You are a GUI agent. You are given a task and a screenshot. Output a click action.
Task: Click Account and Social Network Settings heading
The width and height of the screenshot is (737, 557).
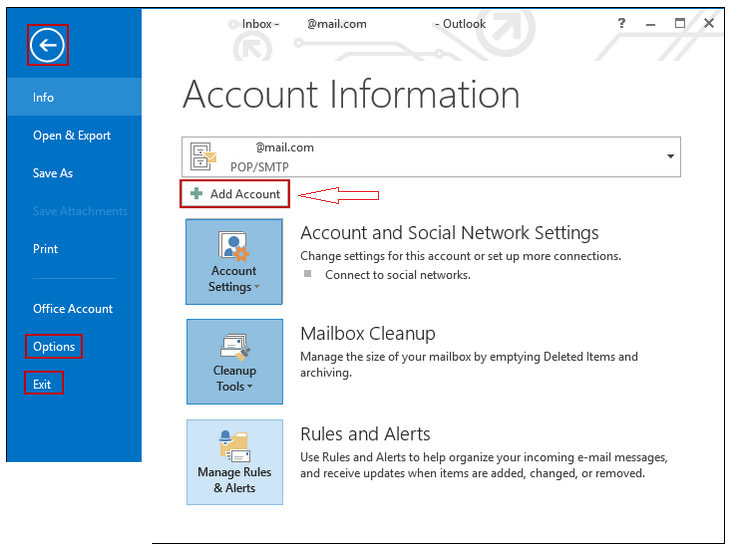(x=449, y=233)
